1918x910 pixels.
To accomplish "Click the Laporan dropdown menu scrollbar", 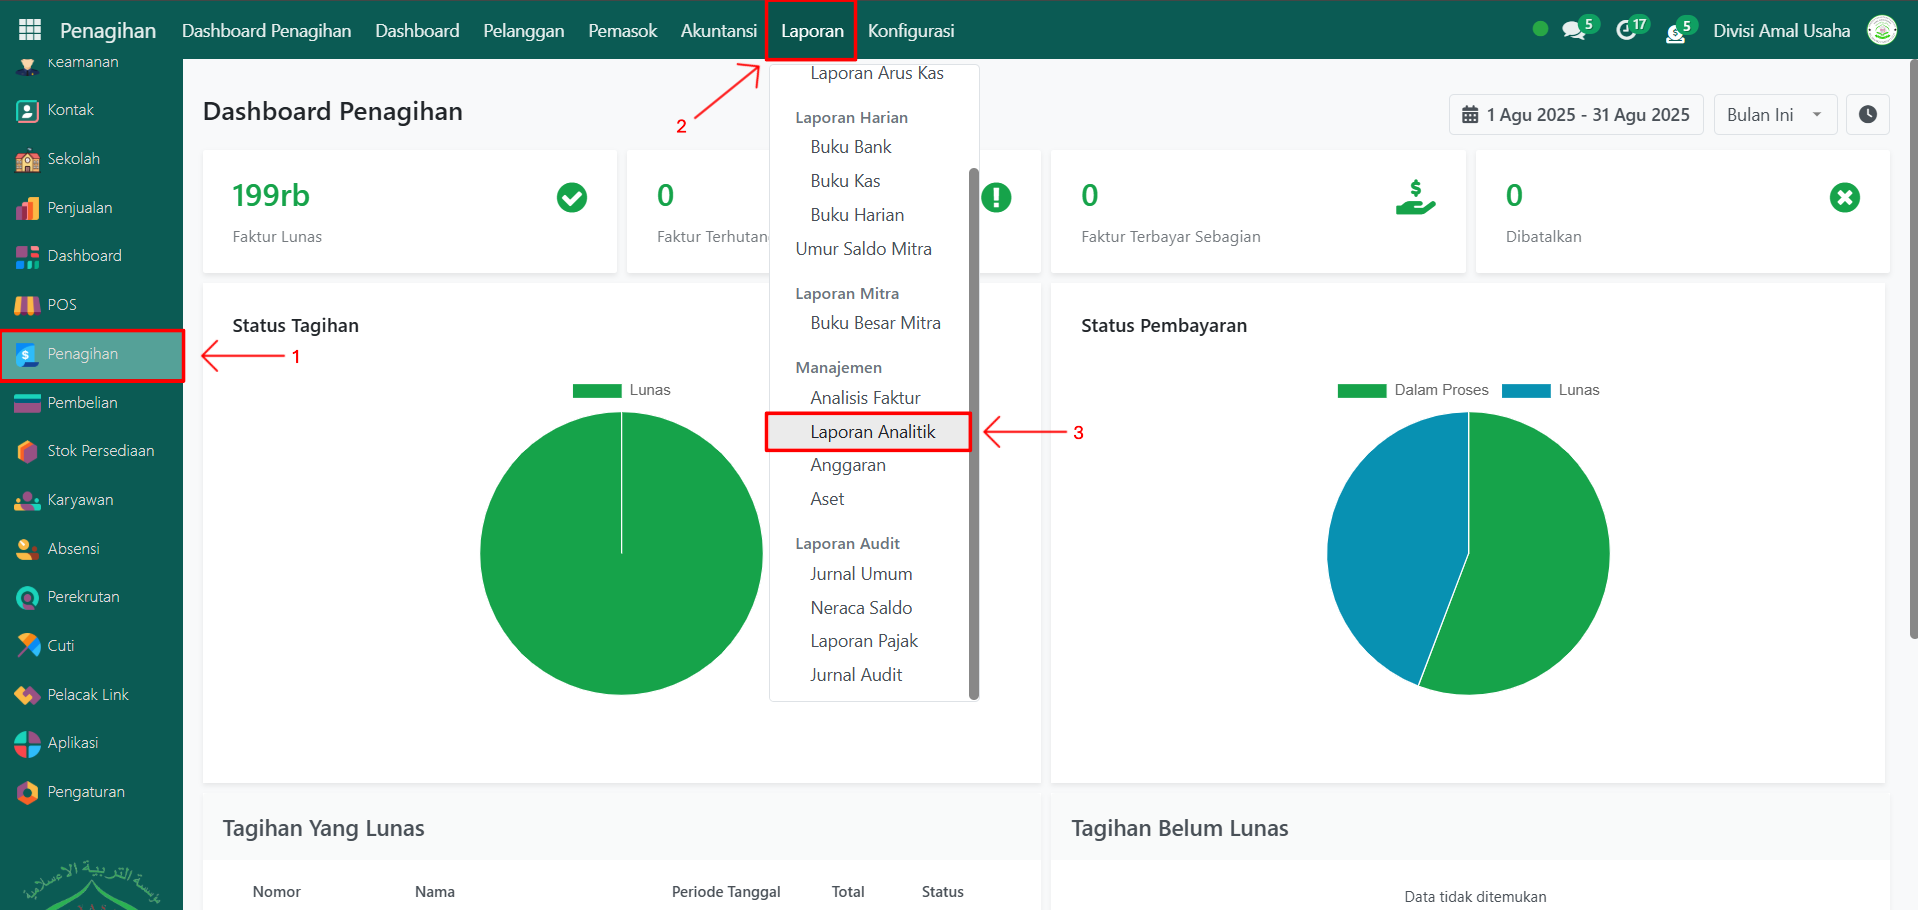I will pyautogui.click(x=974, y=430).
